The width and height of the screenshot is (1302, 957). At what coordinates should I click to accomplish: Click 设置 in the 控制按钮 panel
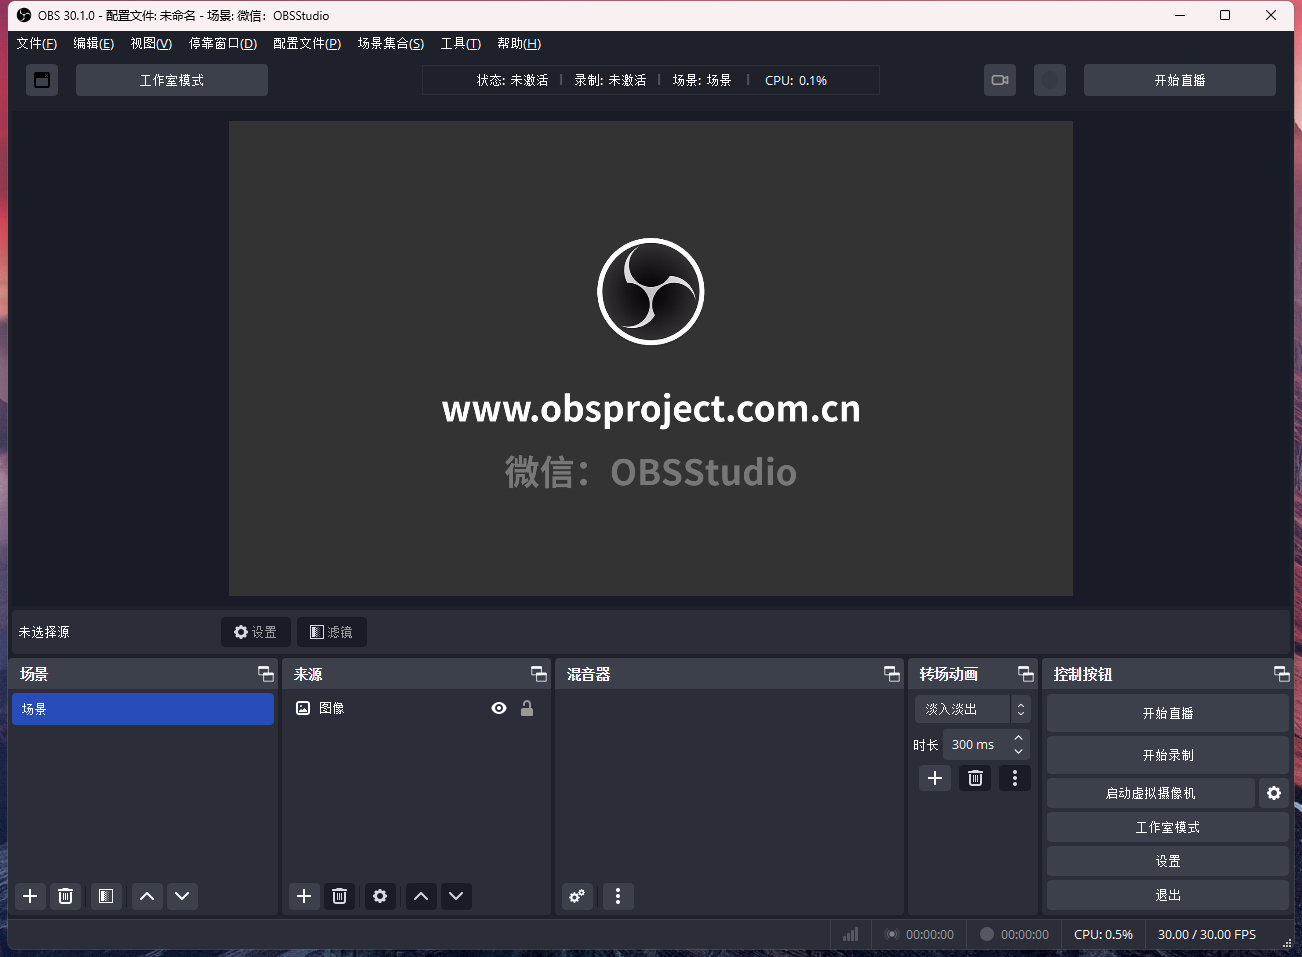(1168, 861)
